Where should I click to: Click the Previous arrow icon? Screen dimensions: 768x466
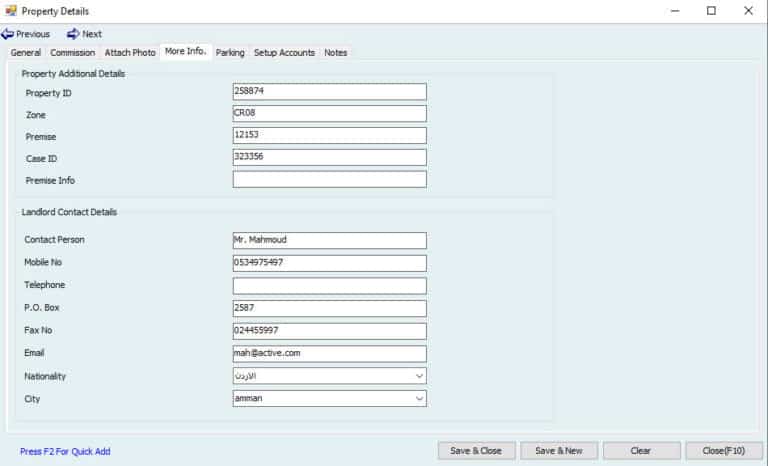click(x=8, y=34)
